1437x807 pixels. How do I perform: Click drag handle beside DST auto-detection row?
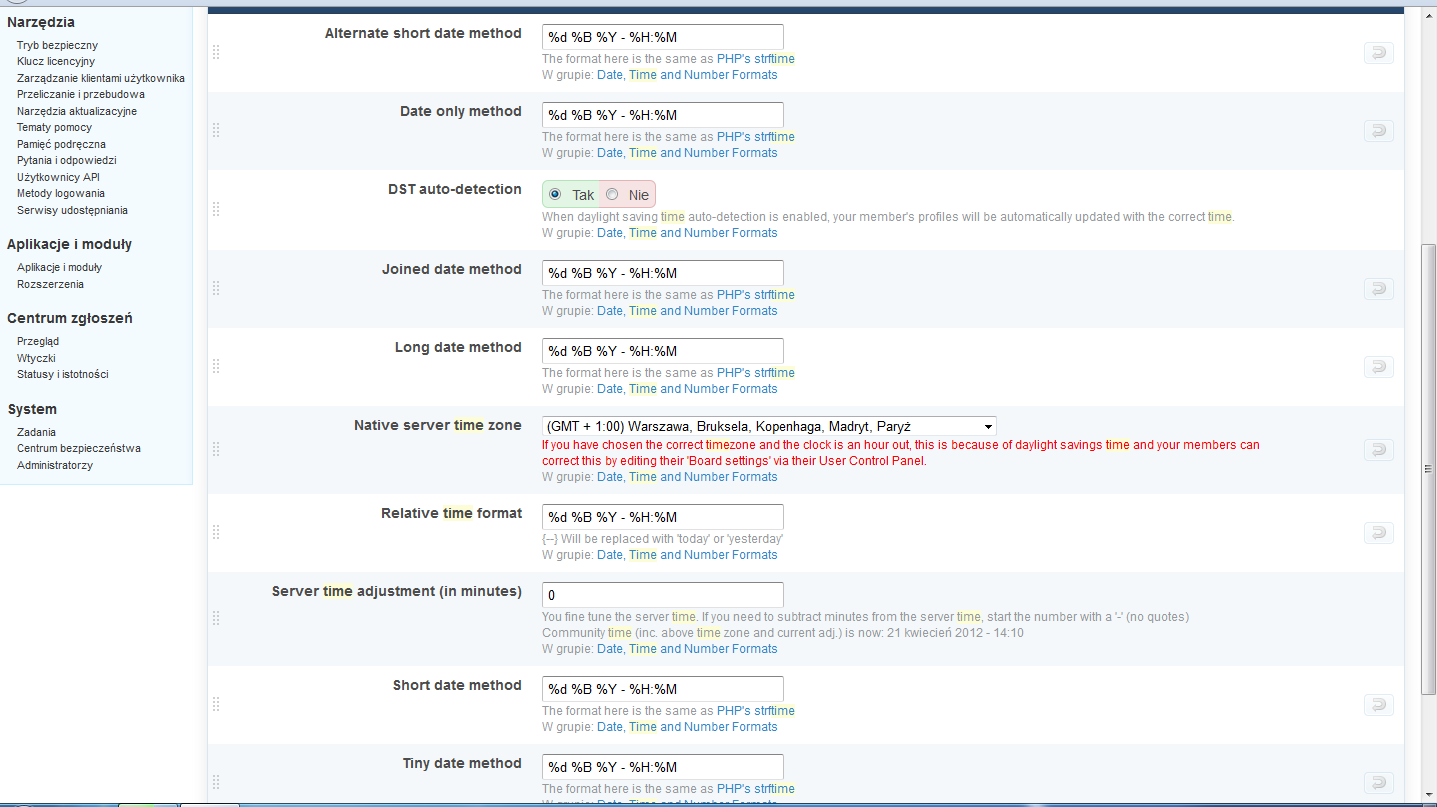tap(216, 209)
